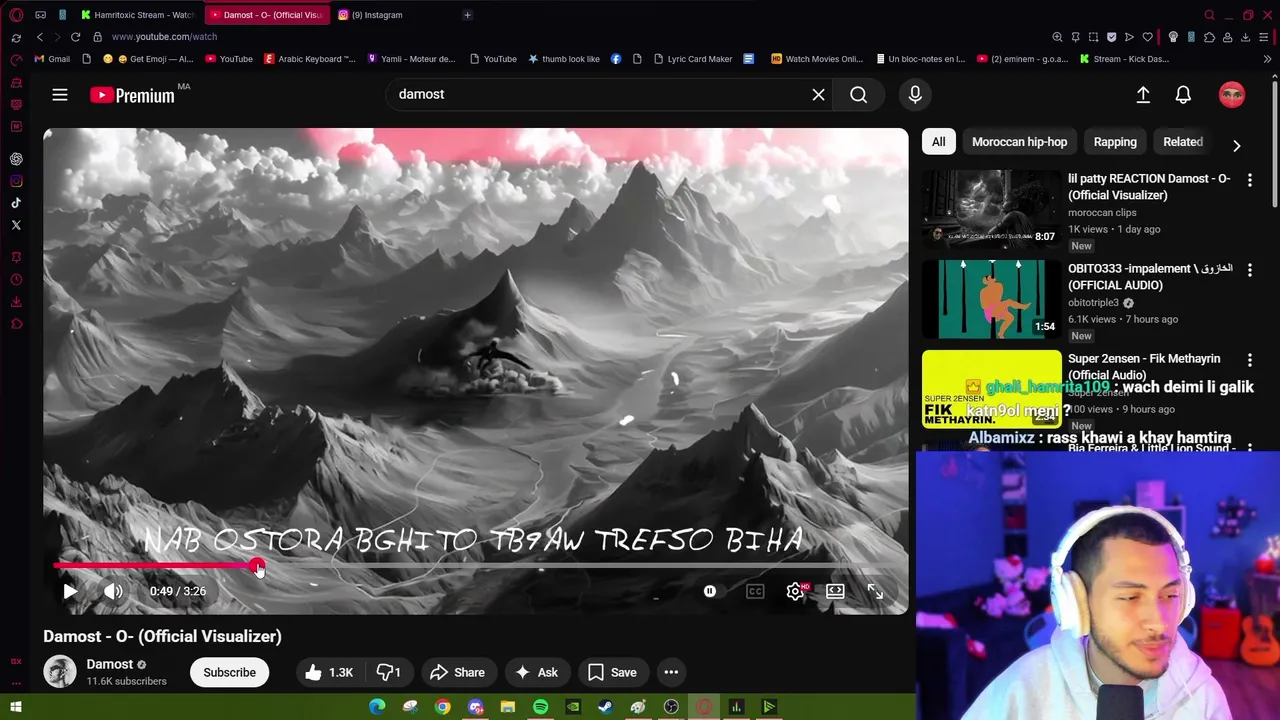Screen dimensions: 1280x720
Task: Switch to the Hamritoxic Stream tab
Action: point(138,15)
